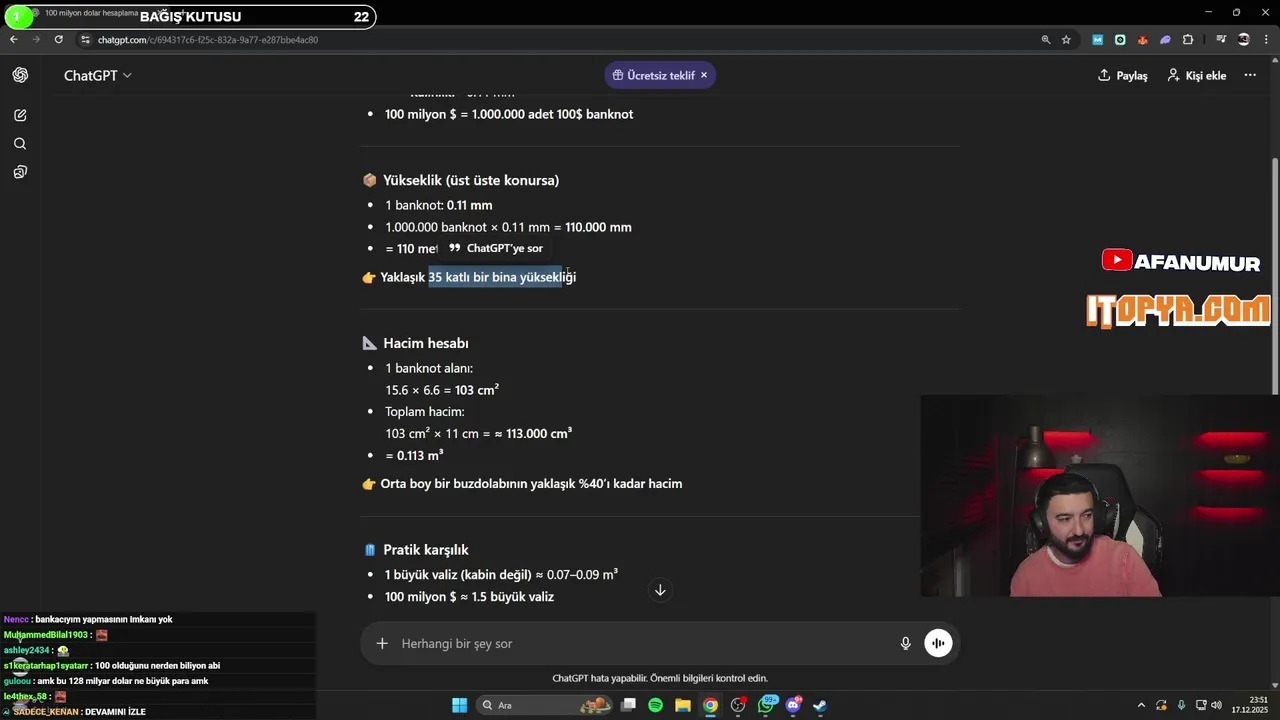Focus the Herhangi bir şey sor input
1280x720 pixels.
(640, 643)
